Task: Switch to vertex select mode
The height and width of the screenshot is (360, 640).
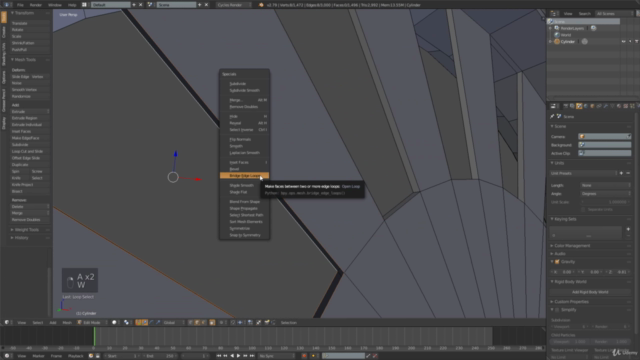Action: [191, 322]
